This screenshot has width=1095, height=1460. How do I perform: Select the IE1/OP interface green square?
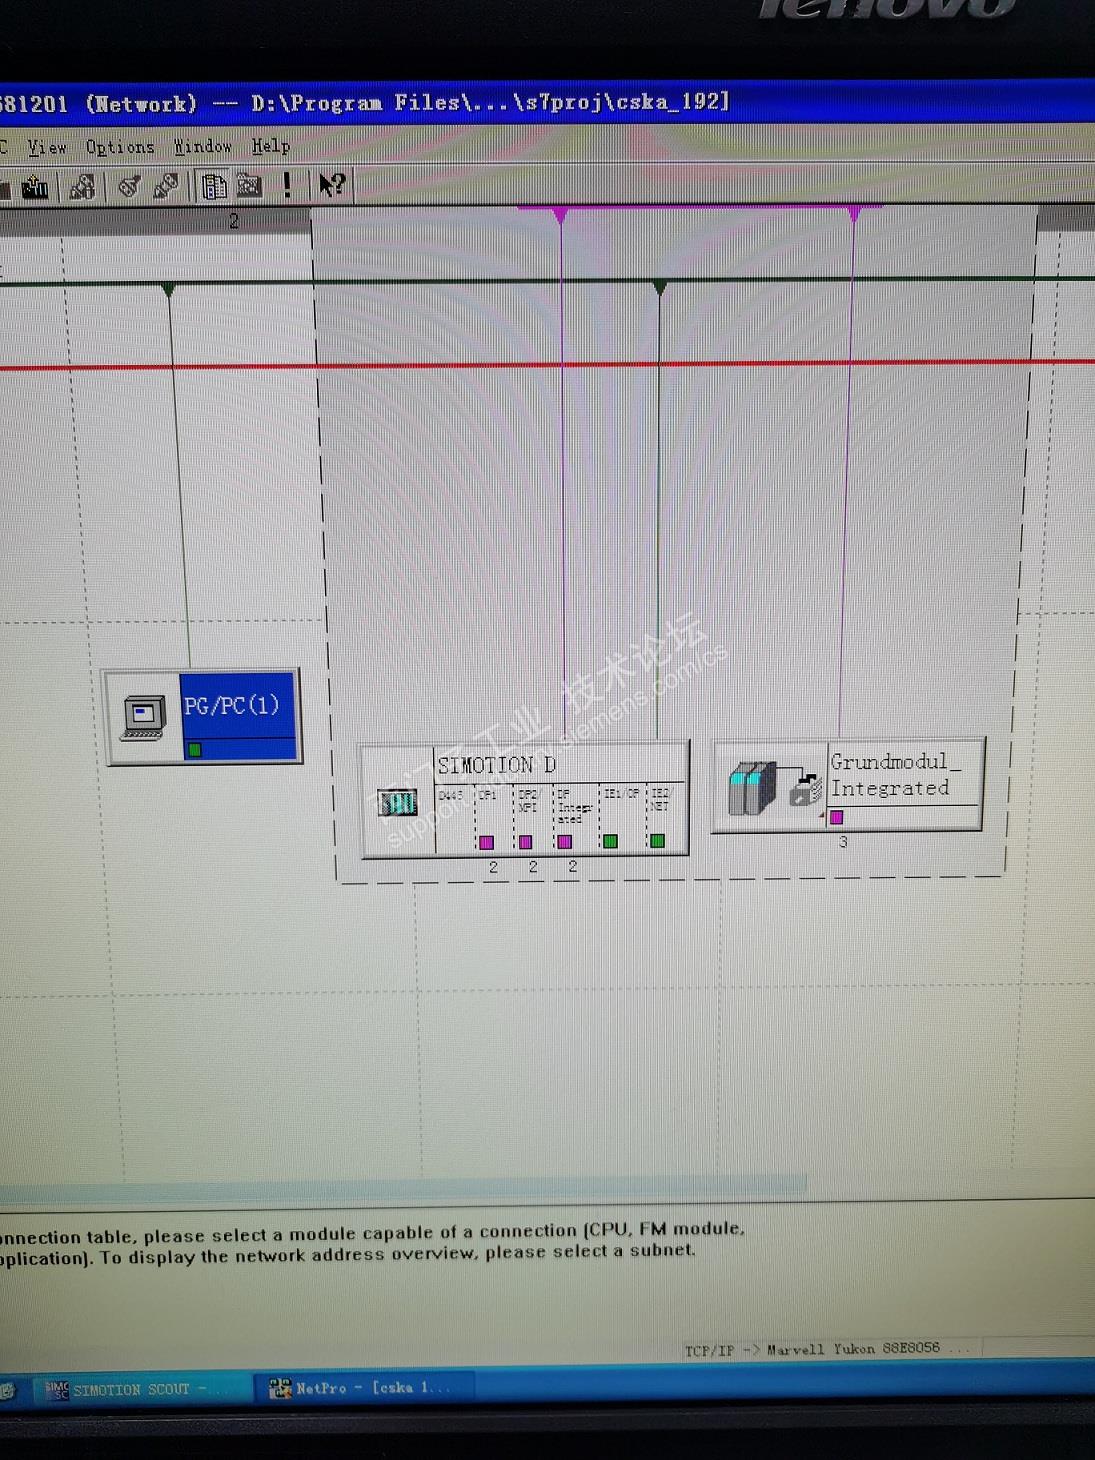[x=610, y=841]
